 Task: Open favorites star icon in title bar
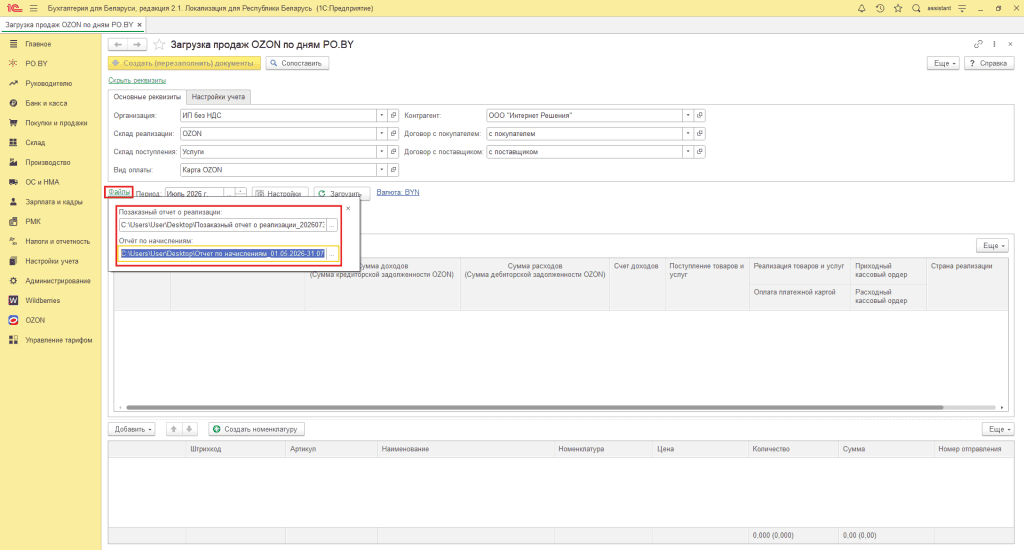click(898, 8)
